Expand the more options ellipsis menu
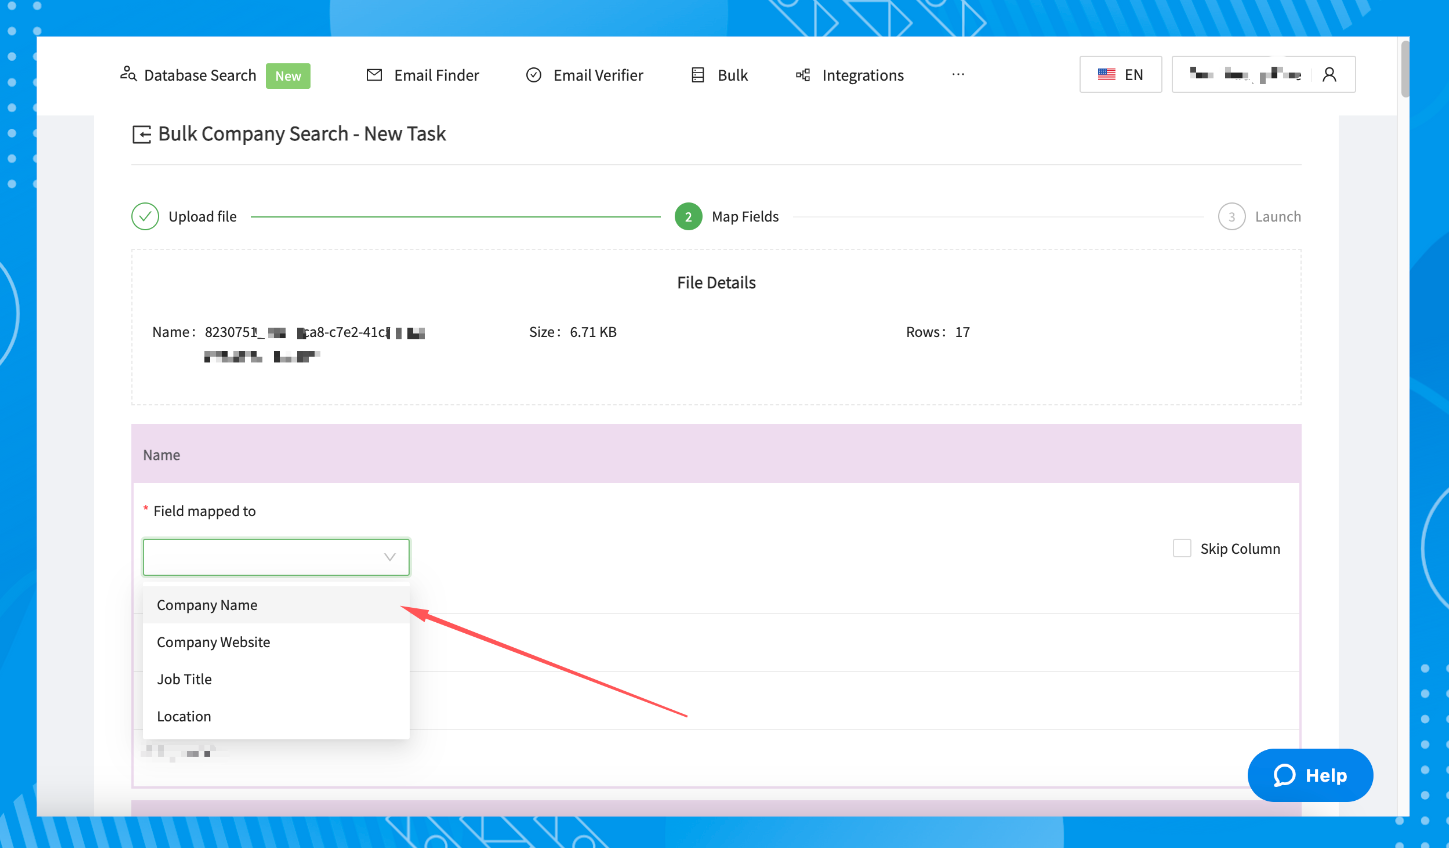 tap(958, 75)
